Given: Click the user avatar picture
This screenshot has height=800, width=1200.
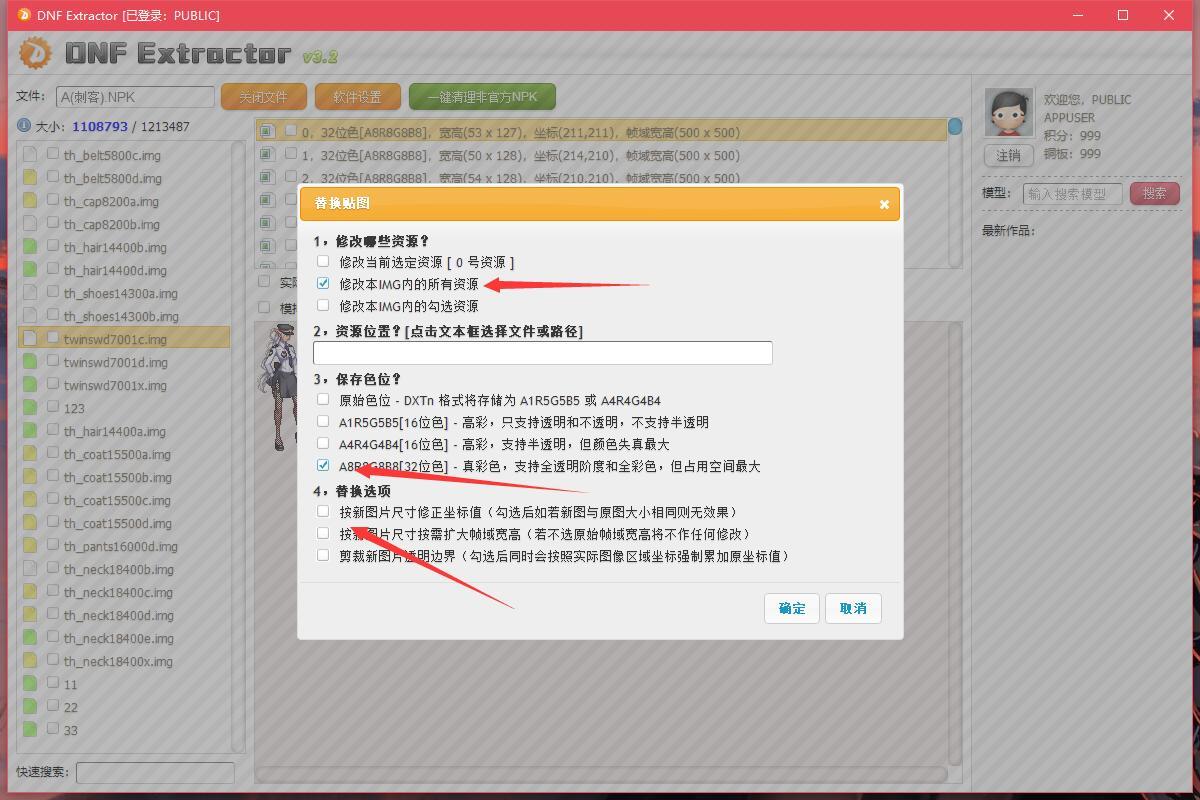Looking at the screenshot, I should click(x=1008, y=112).
